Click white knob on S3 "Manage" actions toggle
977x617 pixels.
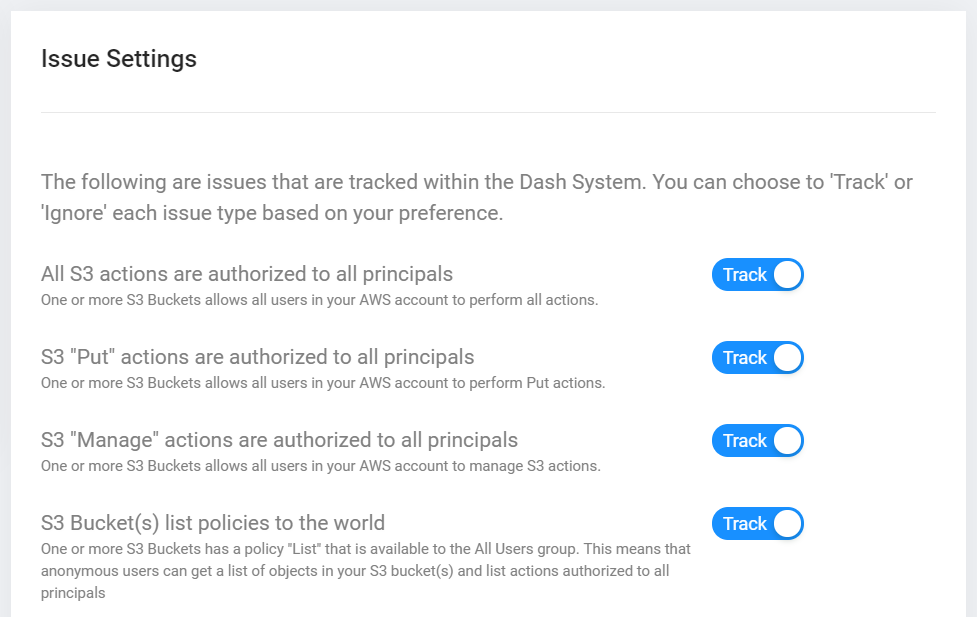tap(787, 441)
